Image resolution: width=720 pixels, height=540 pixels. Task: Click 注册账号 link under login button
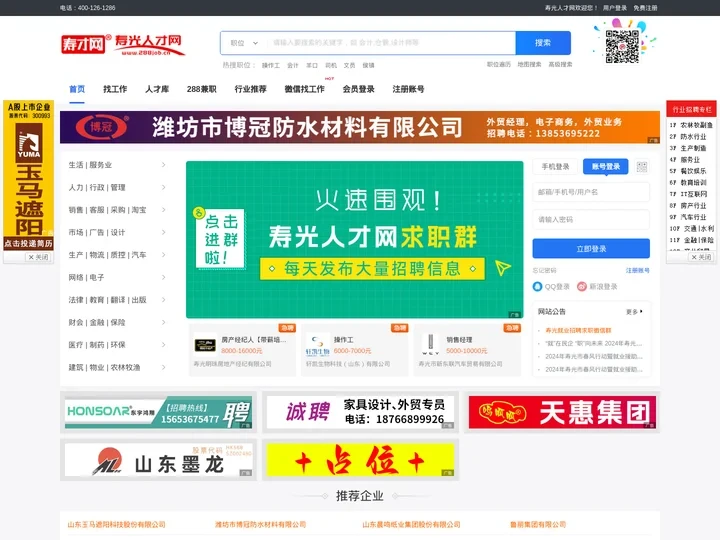[638, 270]
